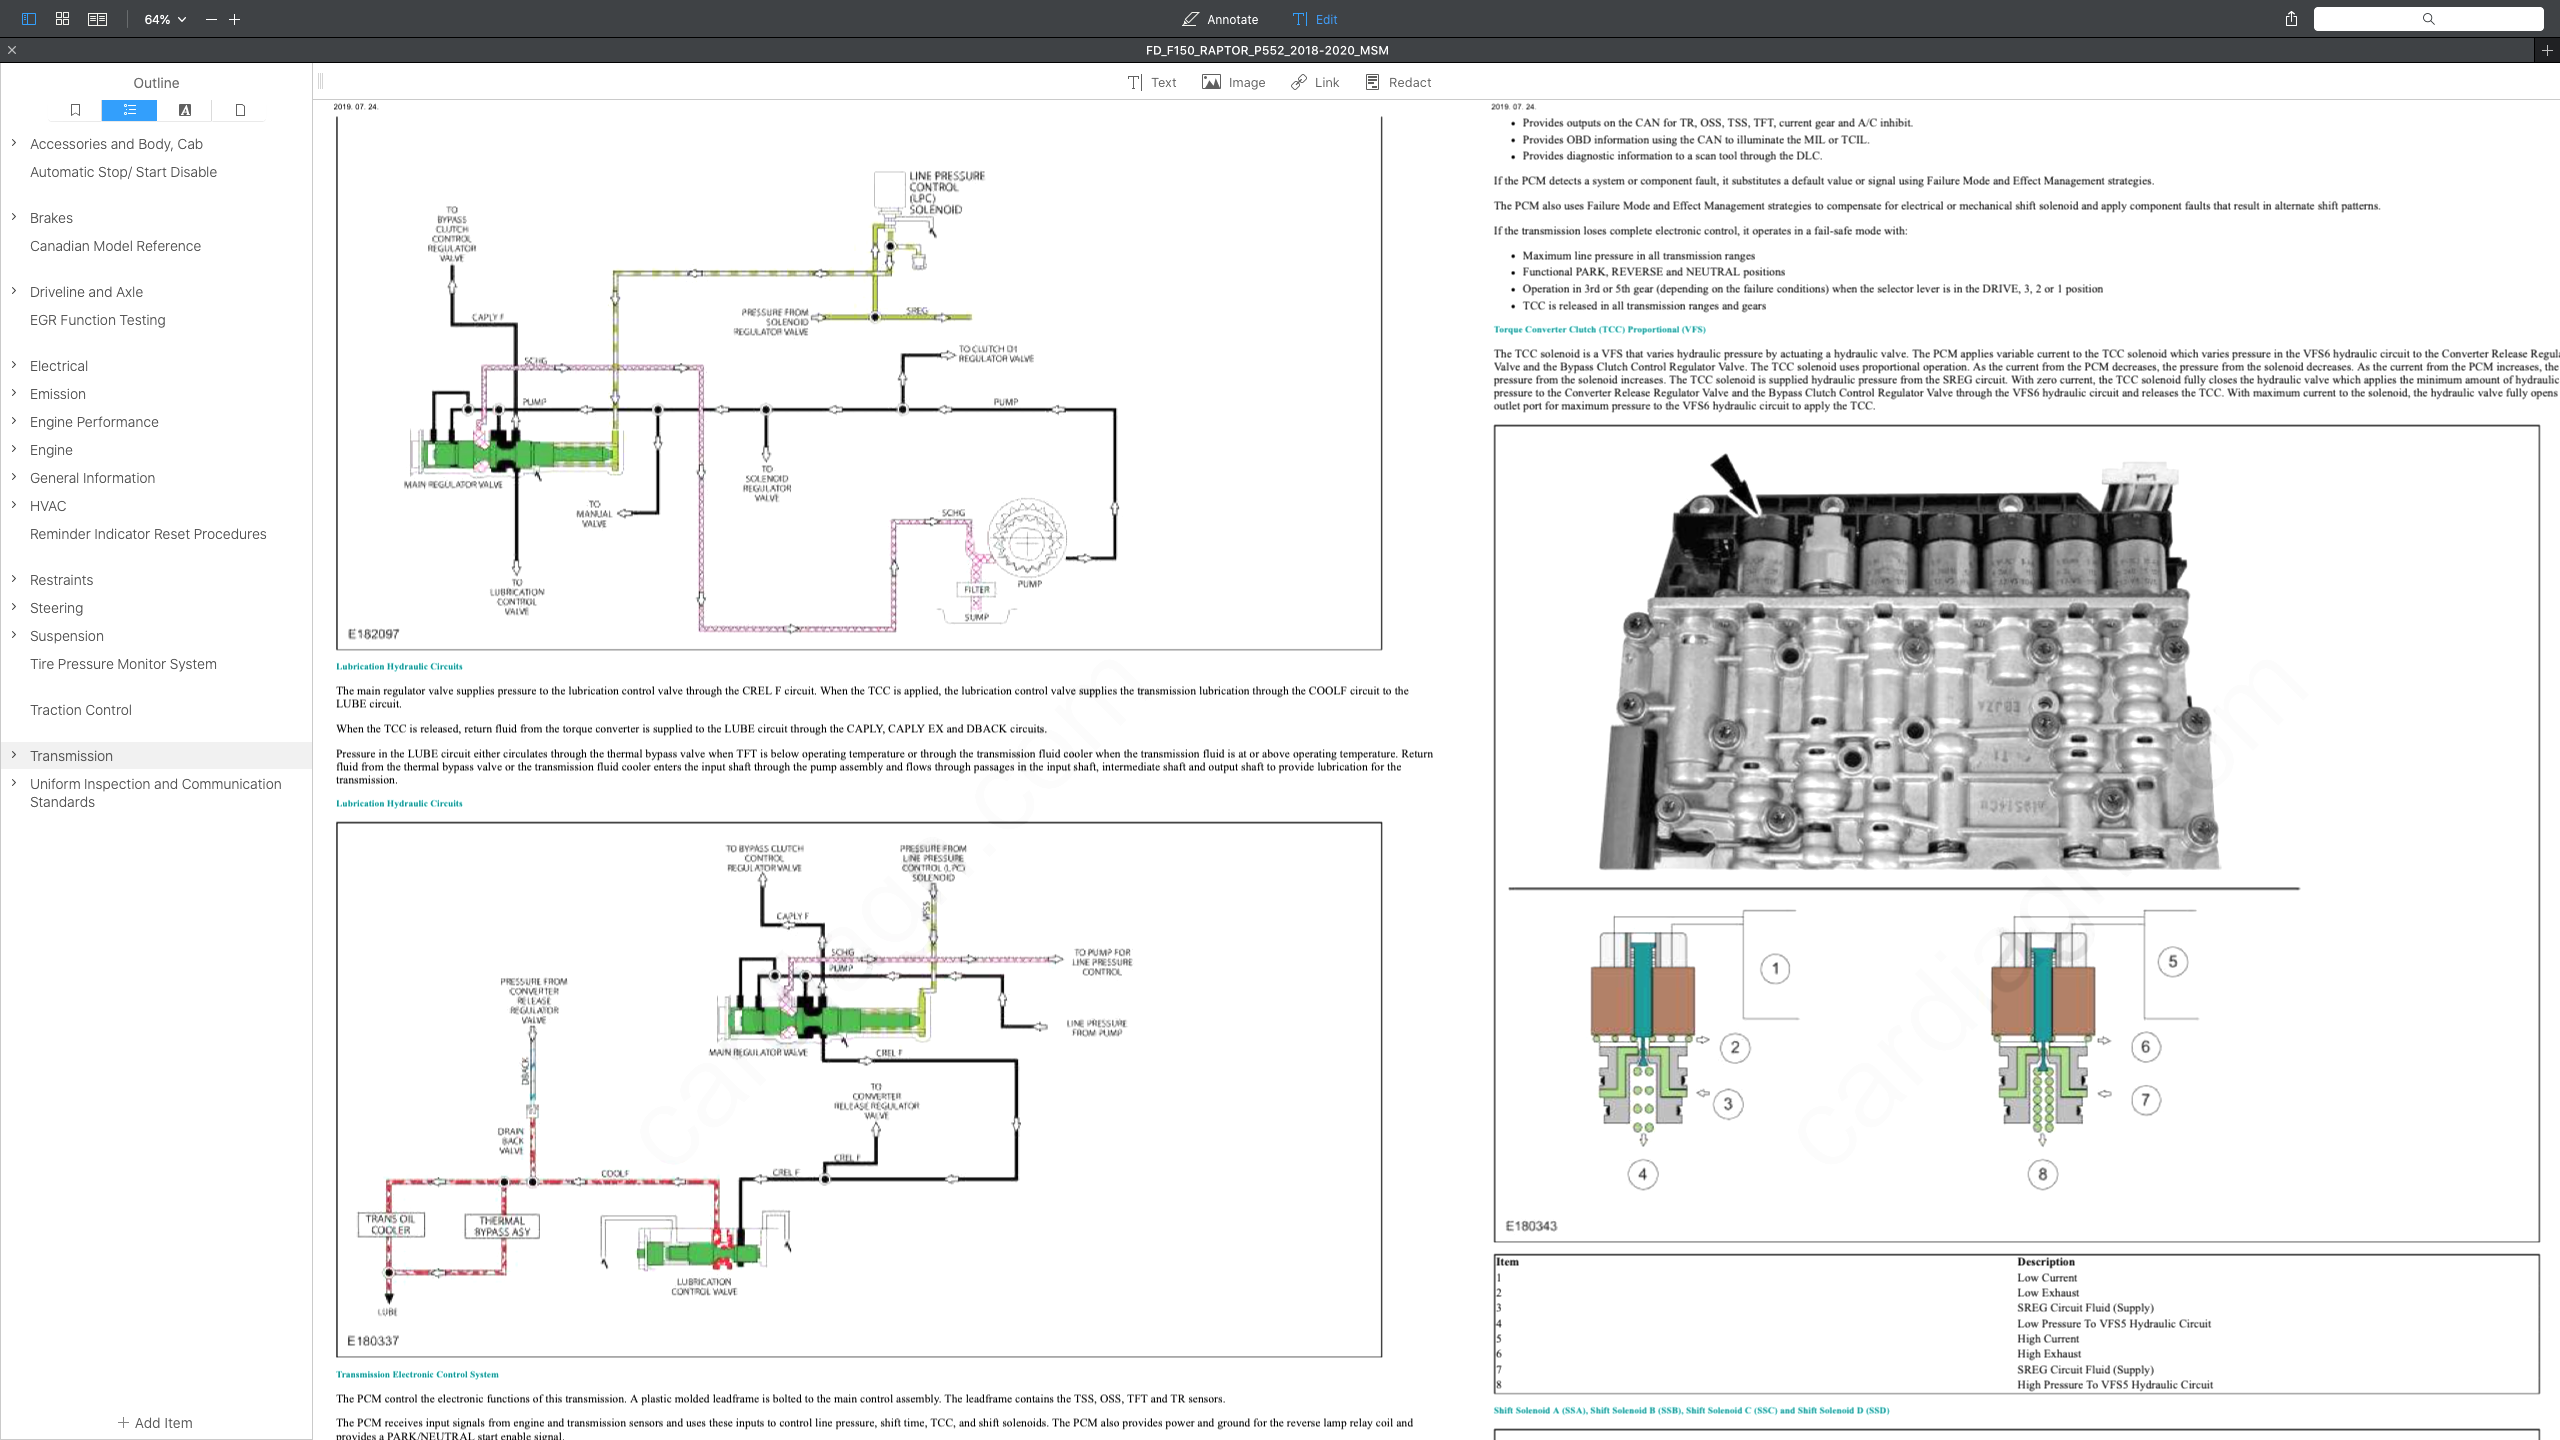Choose the Image edit tool
The image size is (2560, 1440).
[x=1233, y=82]
